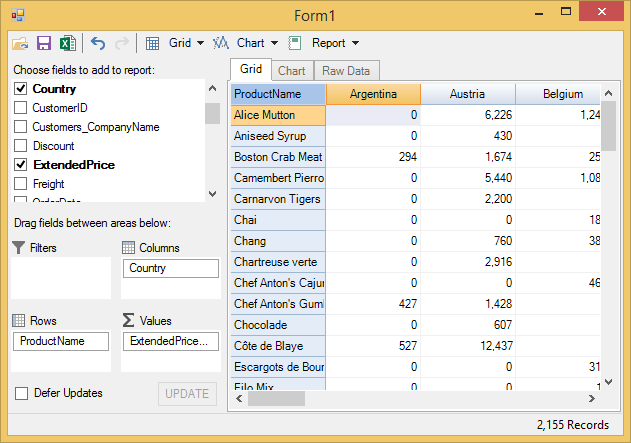Maximize the Form1 window
Screen dimensions: 631x443
tap(566, 12)
